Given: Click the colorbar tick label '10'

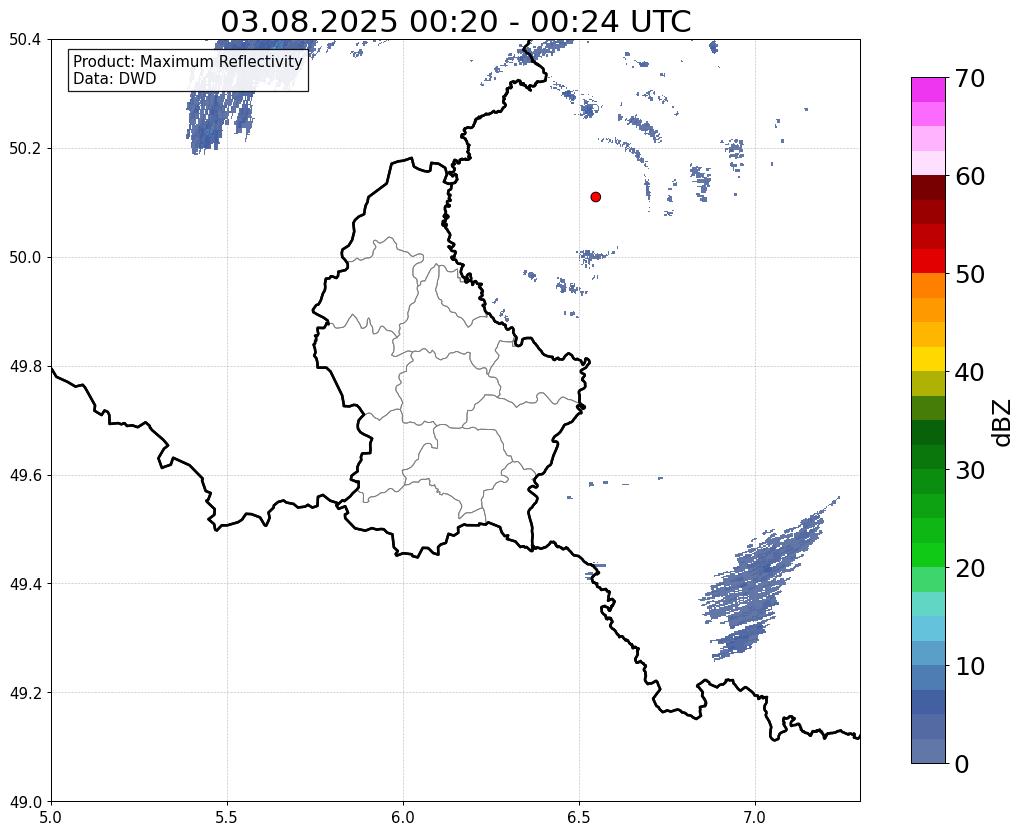Looking at the screenshot, I should coord(970,666).
